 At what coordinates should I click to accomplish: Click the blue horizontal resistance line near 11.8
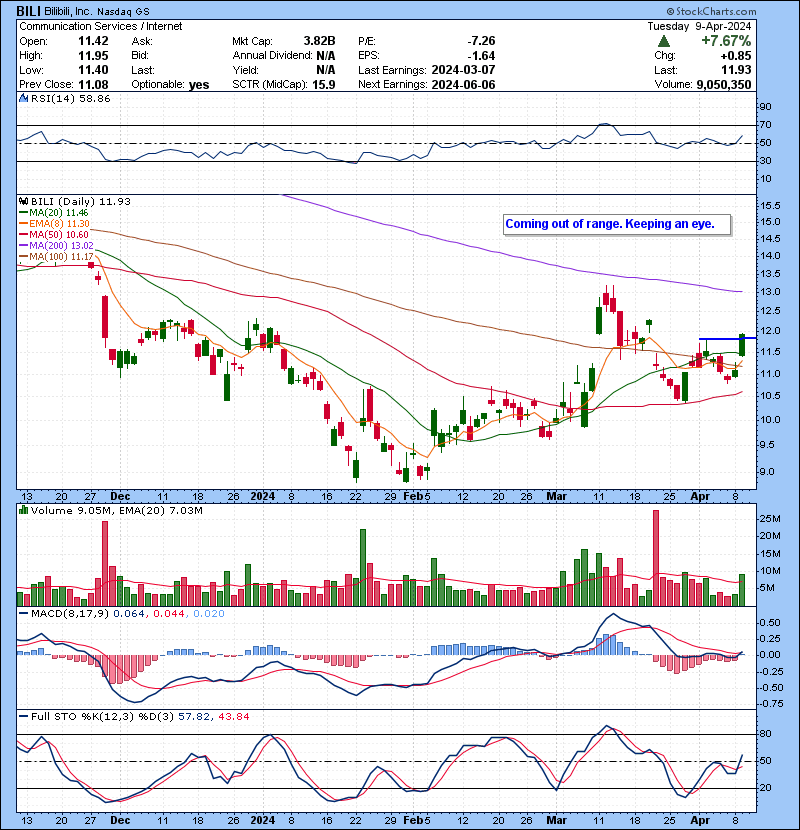click(727, 338)
